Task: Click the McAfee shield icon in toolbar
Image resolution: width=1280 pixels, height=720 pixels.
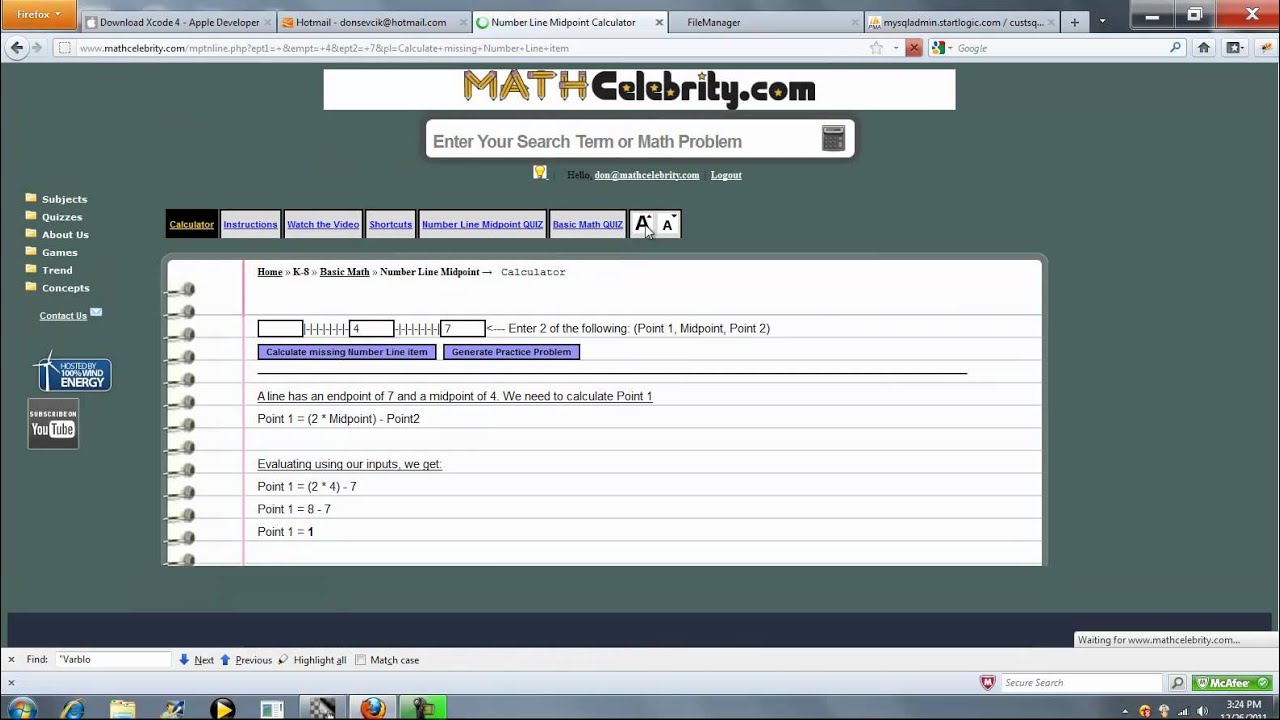Action: (988, 683)
